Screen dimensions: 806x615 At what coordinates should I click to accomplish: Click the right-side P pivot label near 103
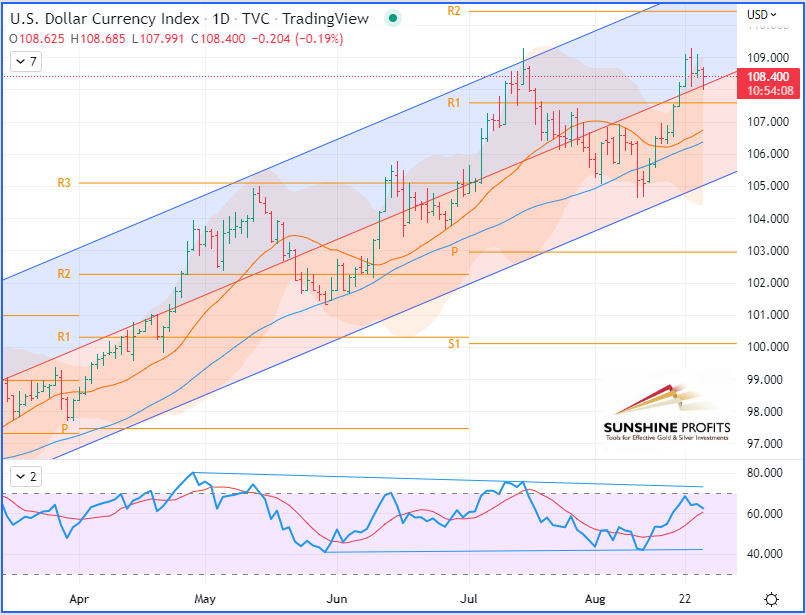click(x=454, y=251)
